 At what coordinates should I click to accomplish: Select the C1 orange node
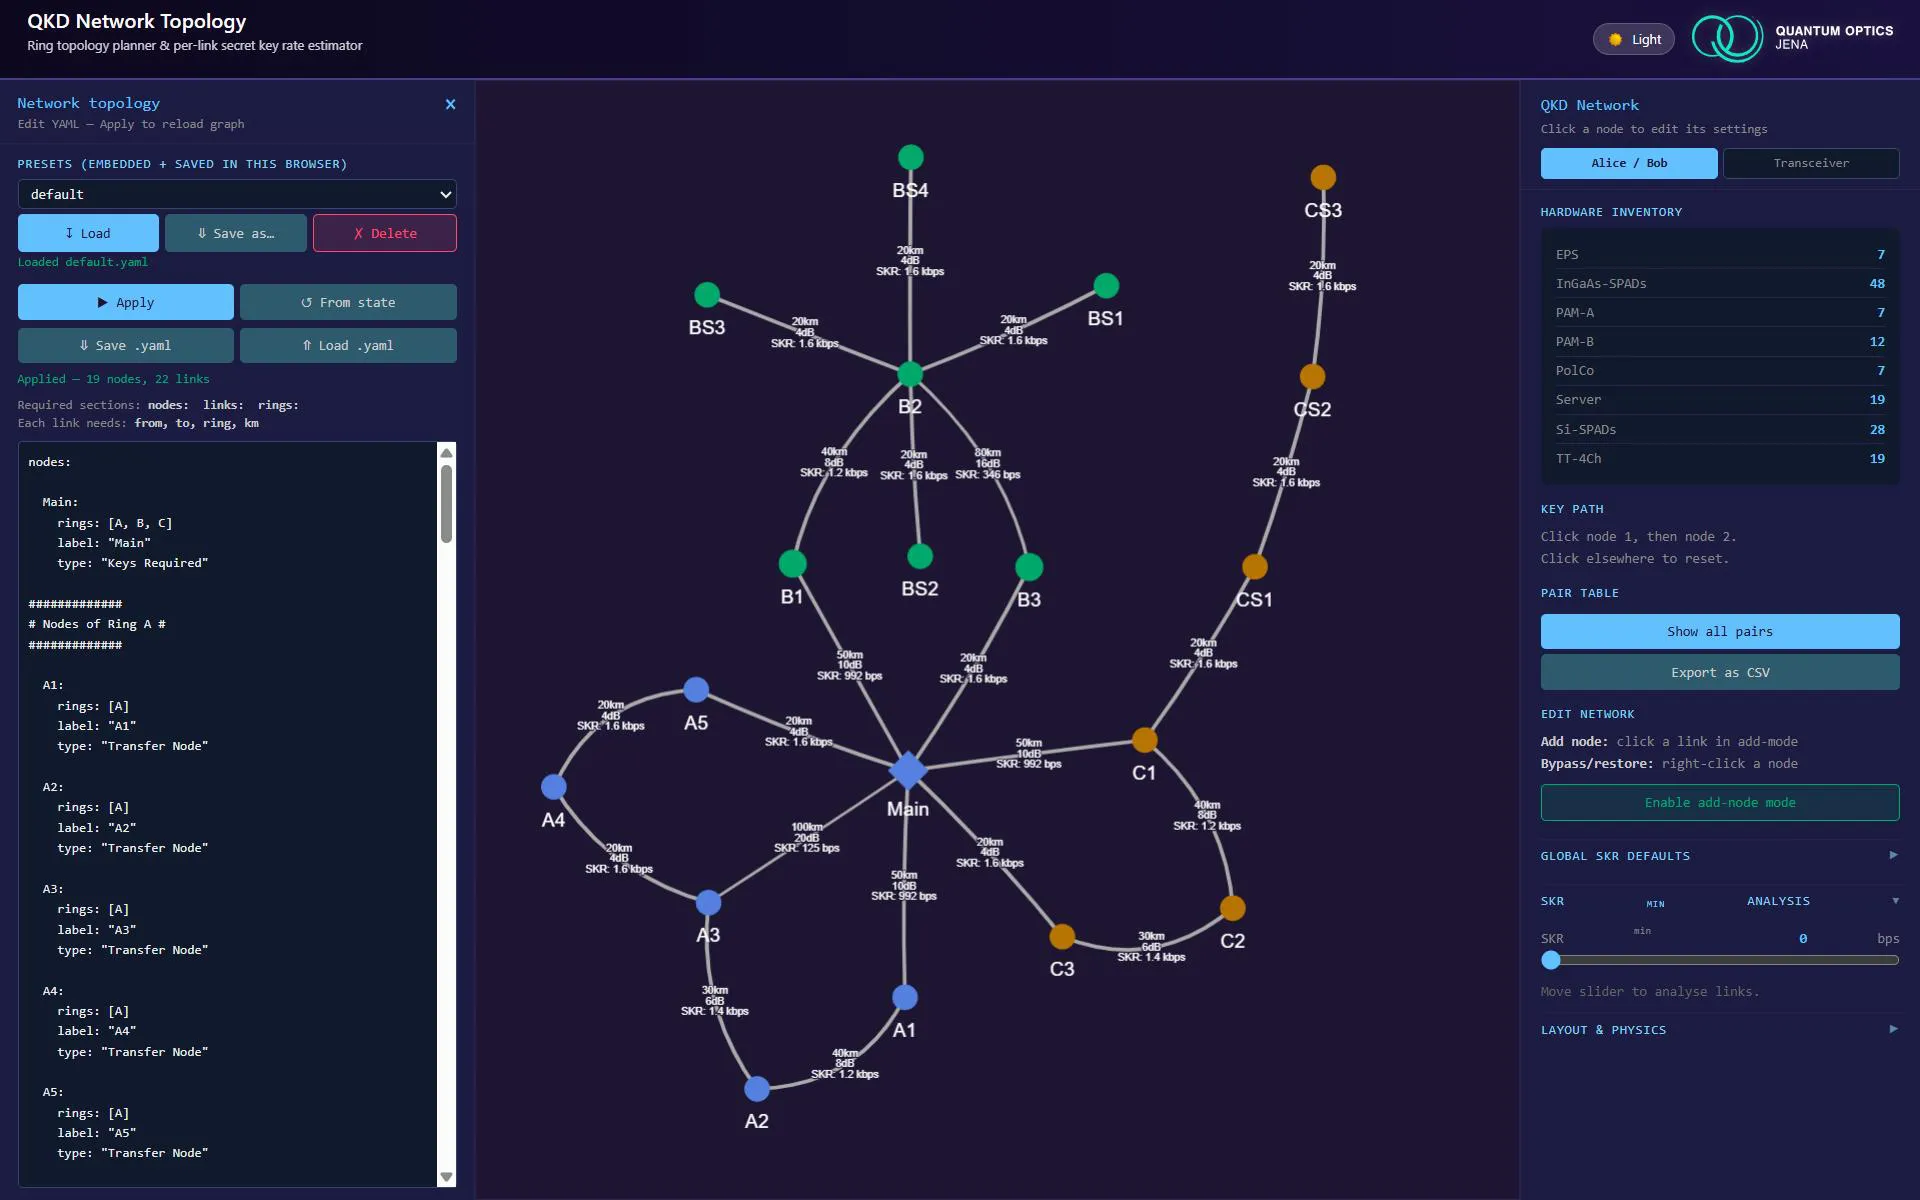pos(1144,740)
